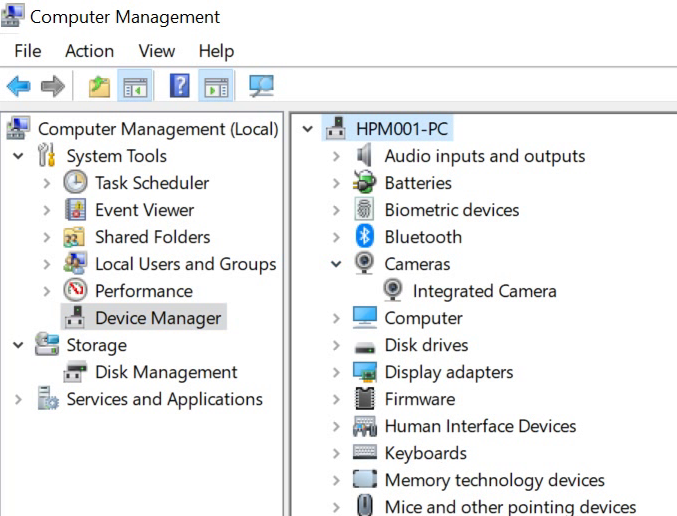677x516 pixels.
Task: Click the Performance gauge icon
Action: point(76,290)
